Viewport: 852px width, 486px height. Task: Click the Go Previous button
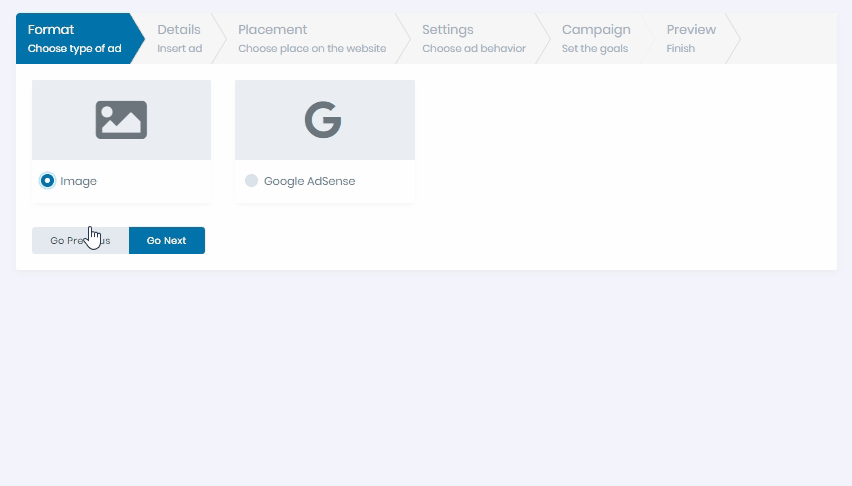pyautogui.click(x=80, y=240)
